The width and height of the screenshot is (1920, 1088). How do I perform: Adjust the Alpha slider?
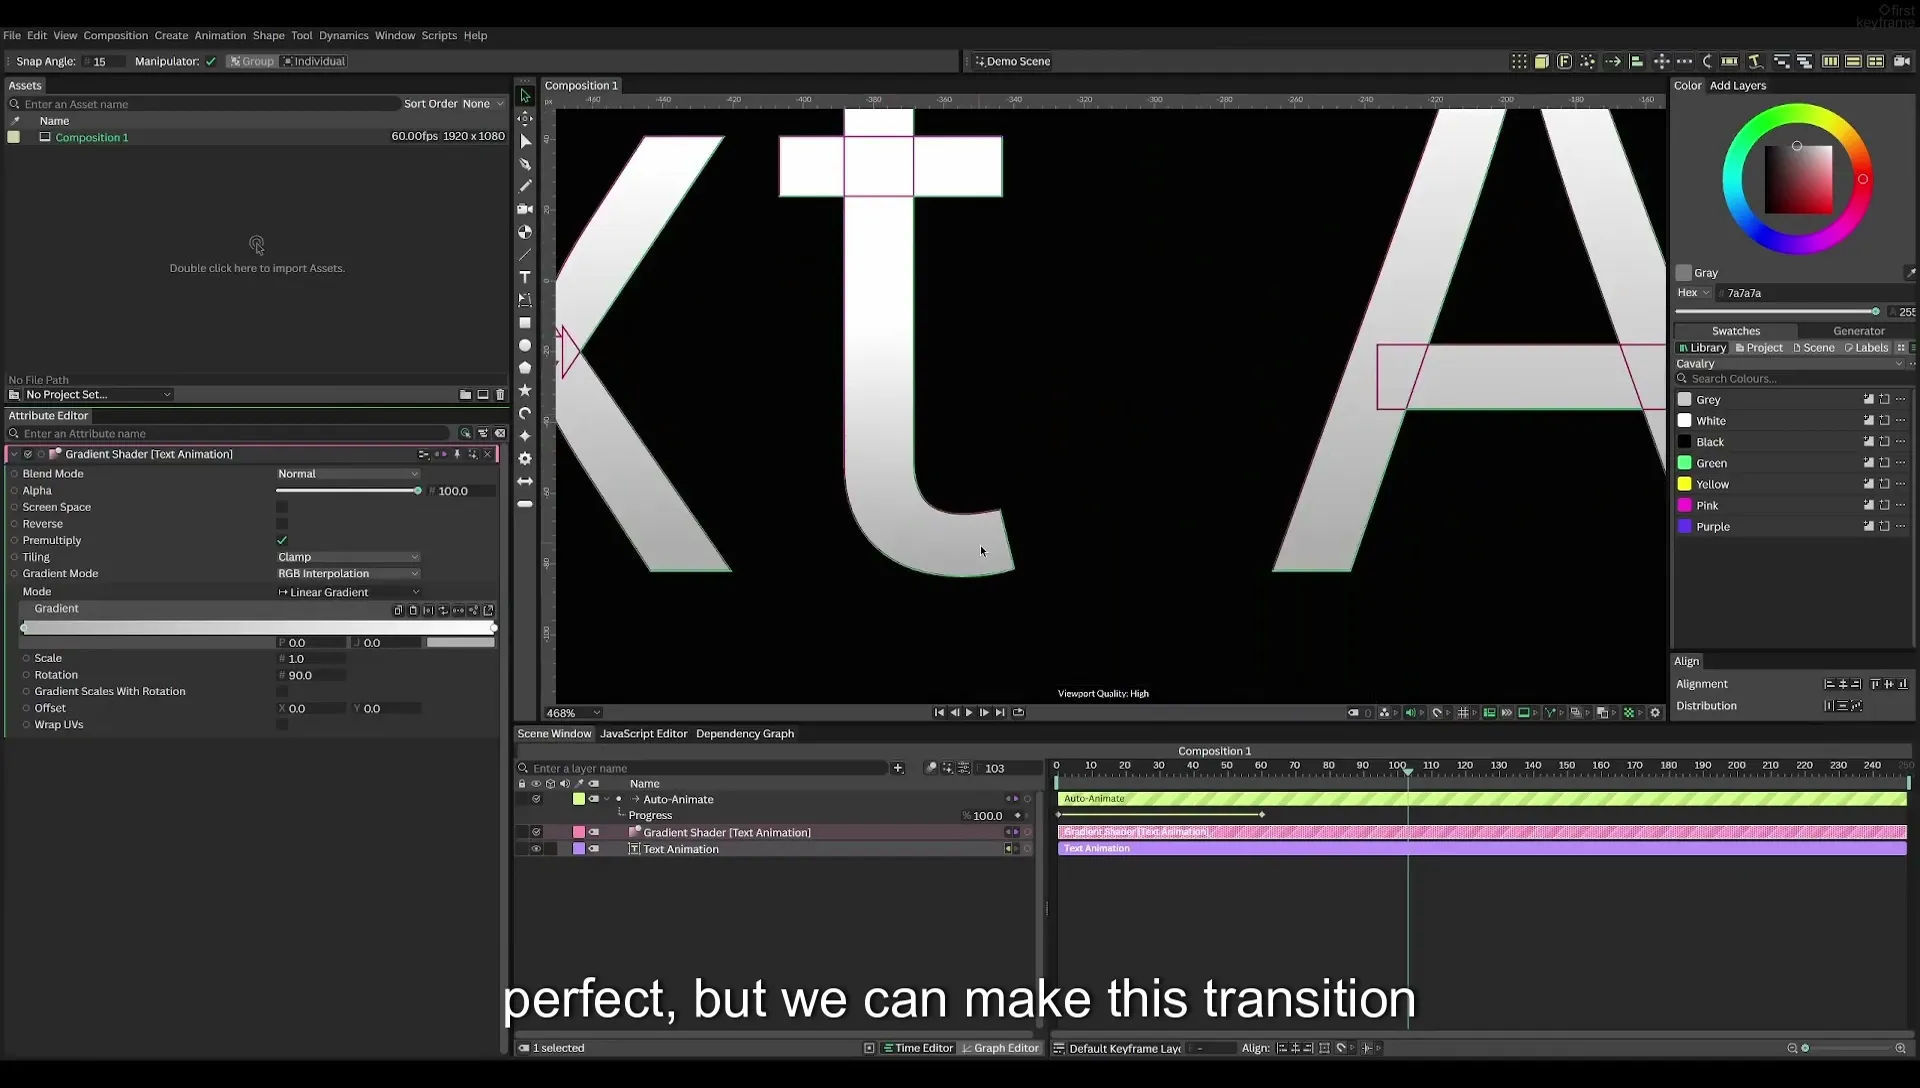pyautogui.click(x=348, y=491)
